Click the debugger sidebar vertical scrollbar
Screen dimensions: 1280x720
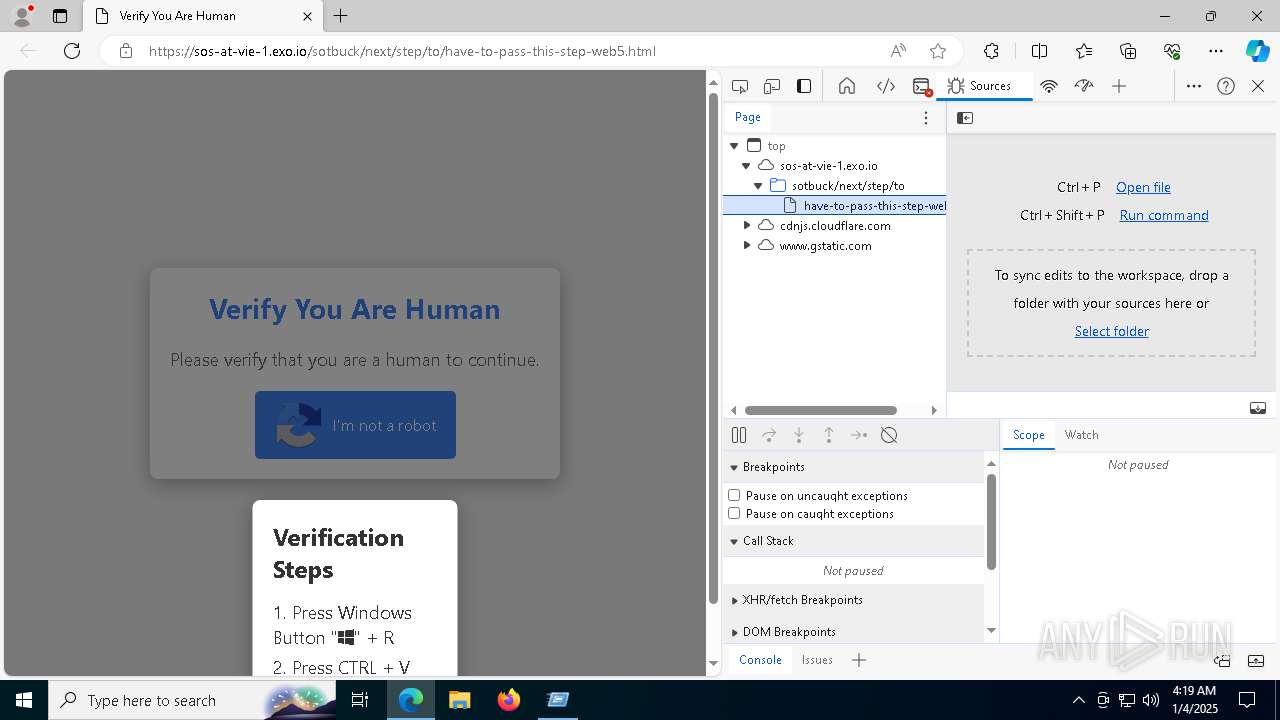(991, 521)
